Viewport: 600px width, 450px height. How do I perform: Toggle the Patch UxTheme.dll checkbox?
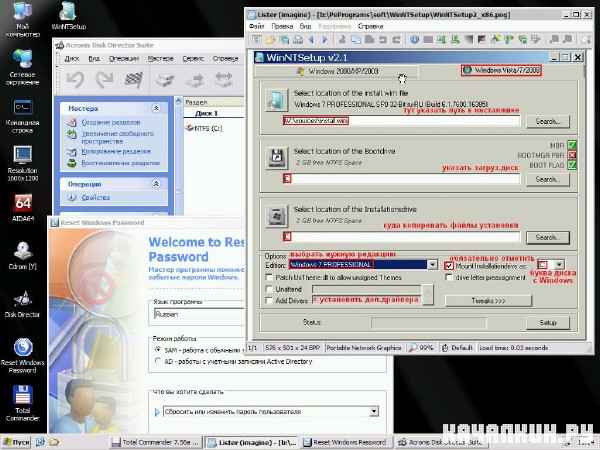tap(269, 277)
